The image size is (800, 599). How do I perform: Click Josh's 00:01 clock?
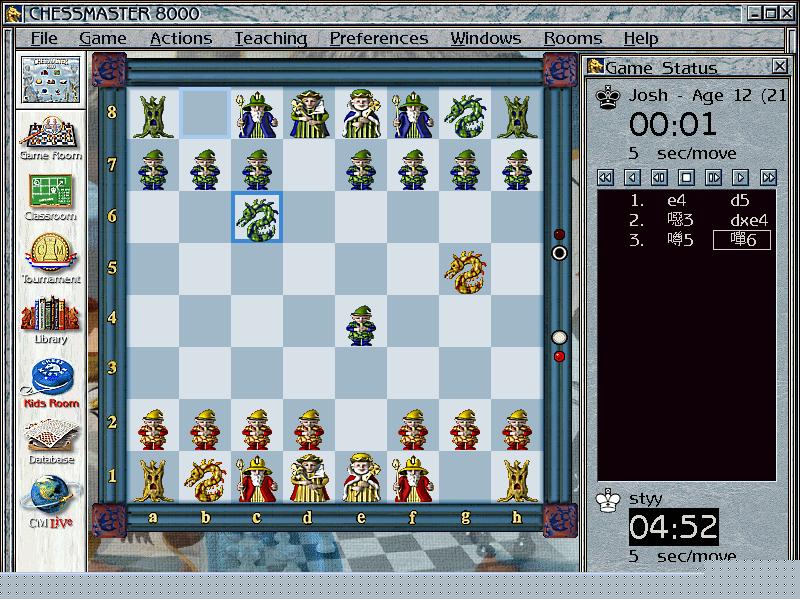tap(672, 124)
